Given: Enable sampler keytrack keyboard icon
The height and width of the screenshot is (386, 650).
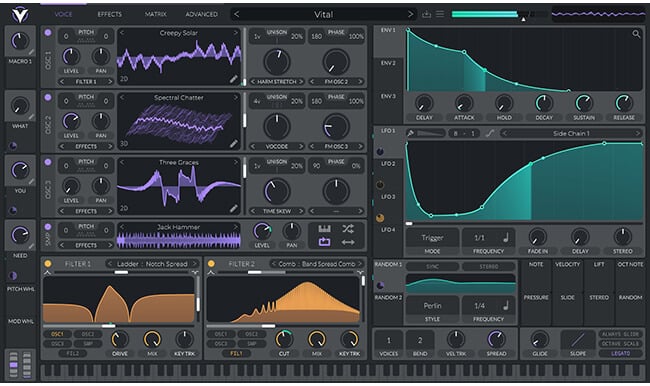Looking at the screenshot, I should (324, 228).
